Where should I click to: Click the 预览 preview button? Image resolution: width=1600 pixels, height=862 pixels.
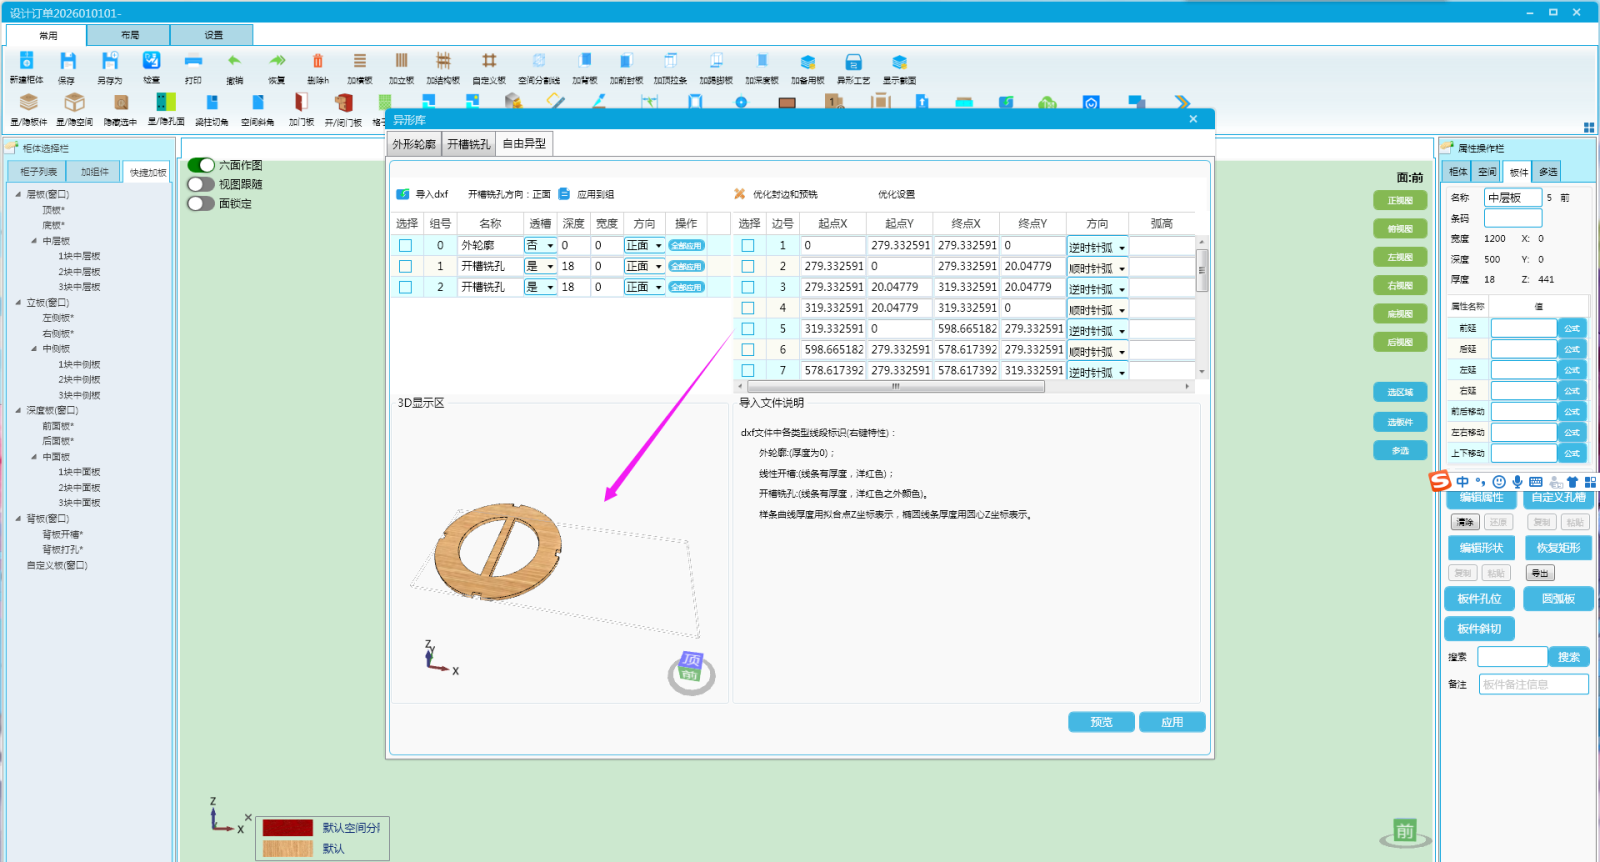click(1101, 722)
